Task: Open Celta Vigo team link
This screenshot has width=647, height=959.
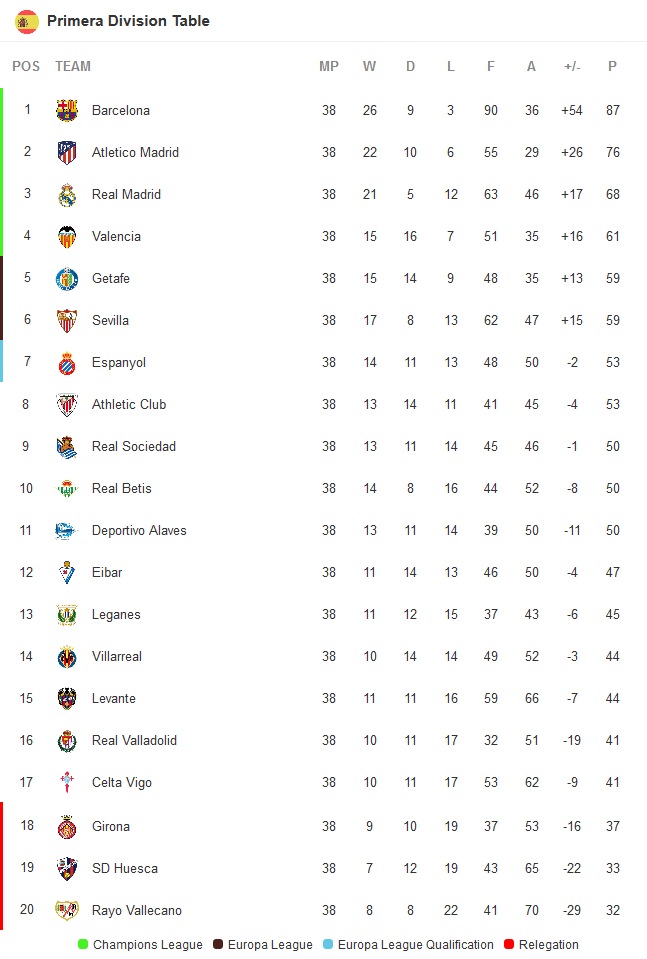Action: [121, 782]
